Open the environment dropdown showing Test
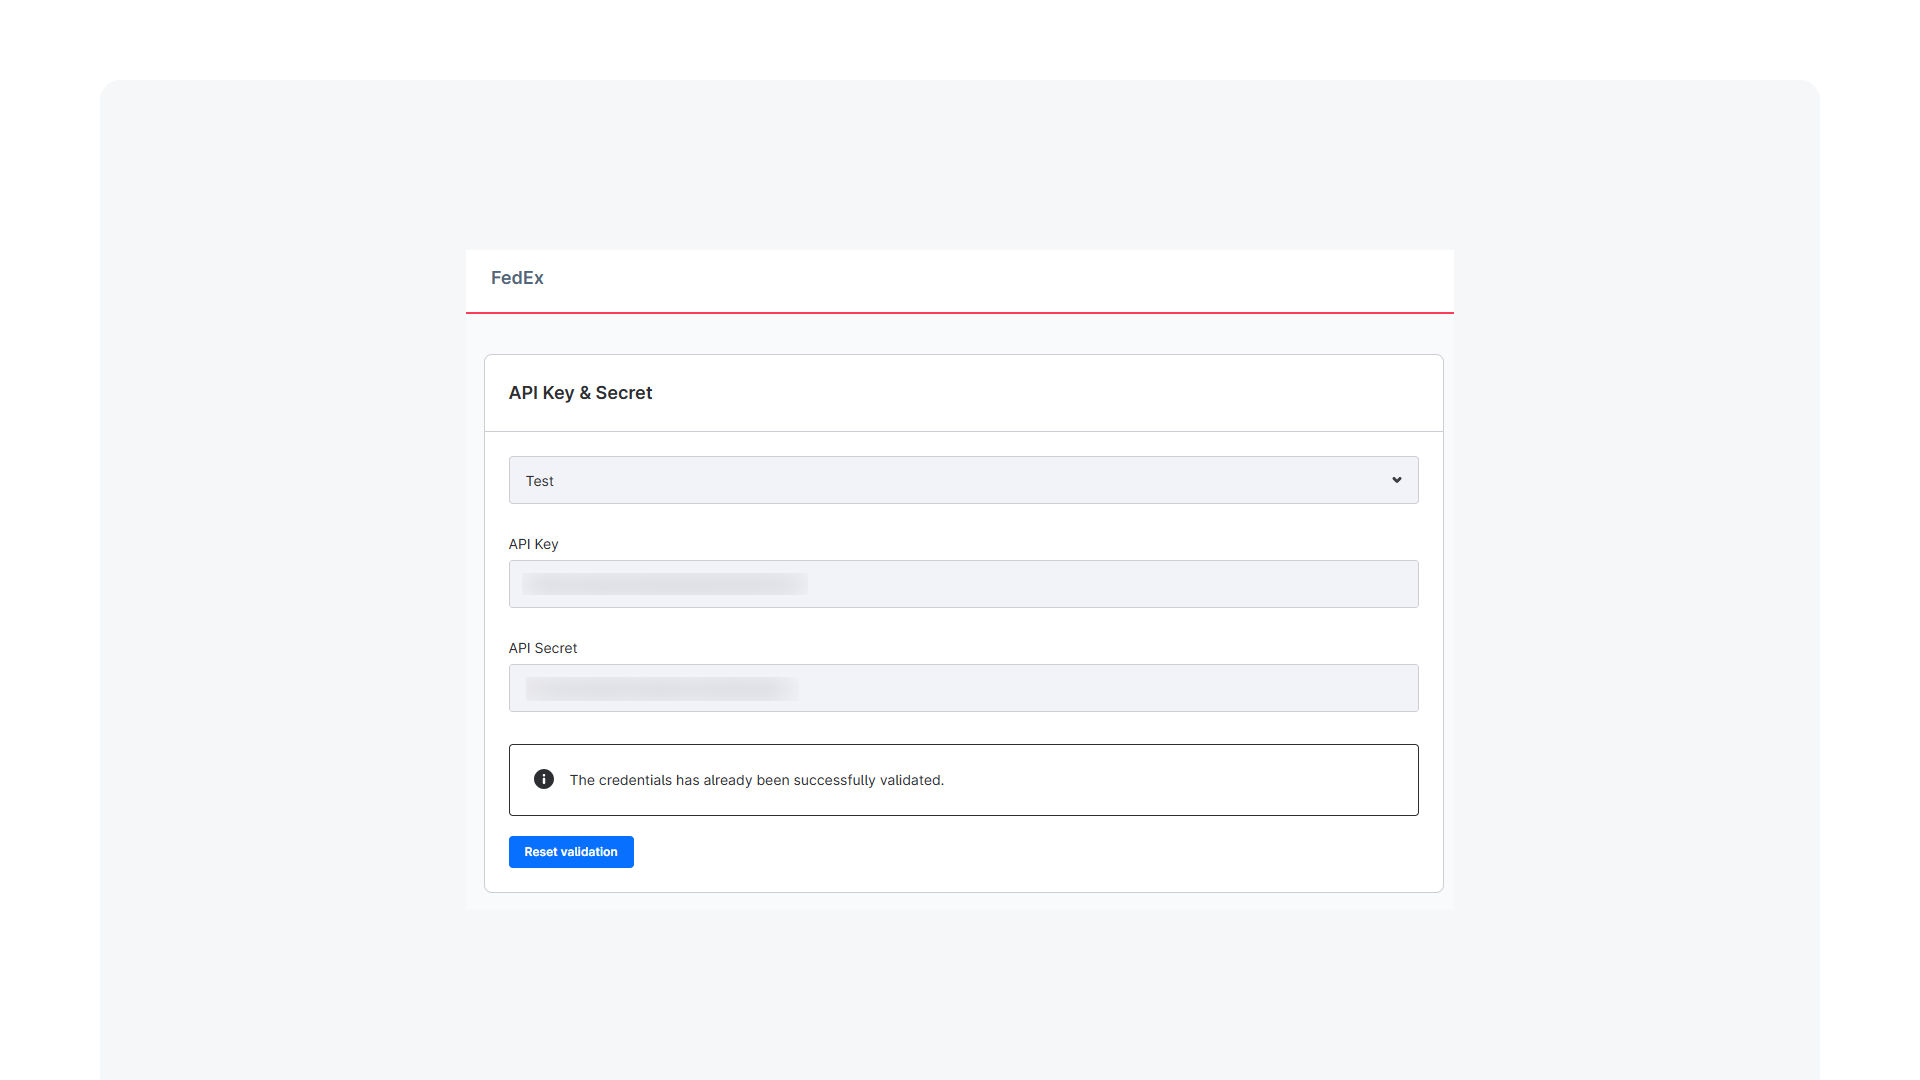The width and height of the screenshot is (1920, 1080). [x=963, y=480]
